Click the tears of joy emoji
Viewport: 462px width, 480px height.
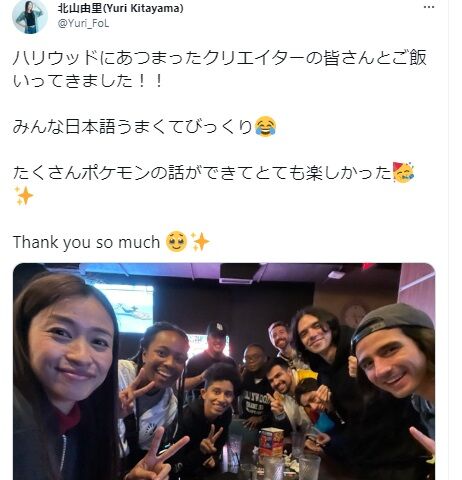pyautogui.click(x=265, y=127)
